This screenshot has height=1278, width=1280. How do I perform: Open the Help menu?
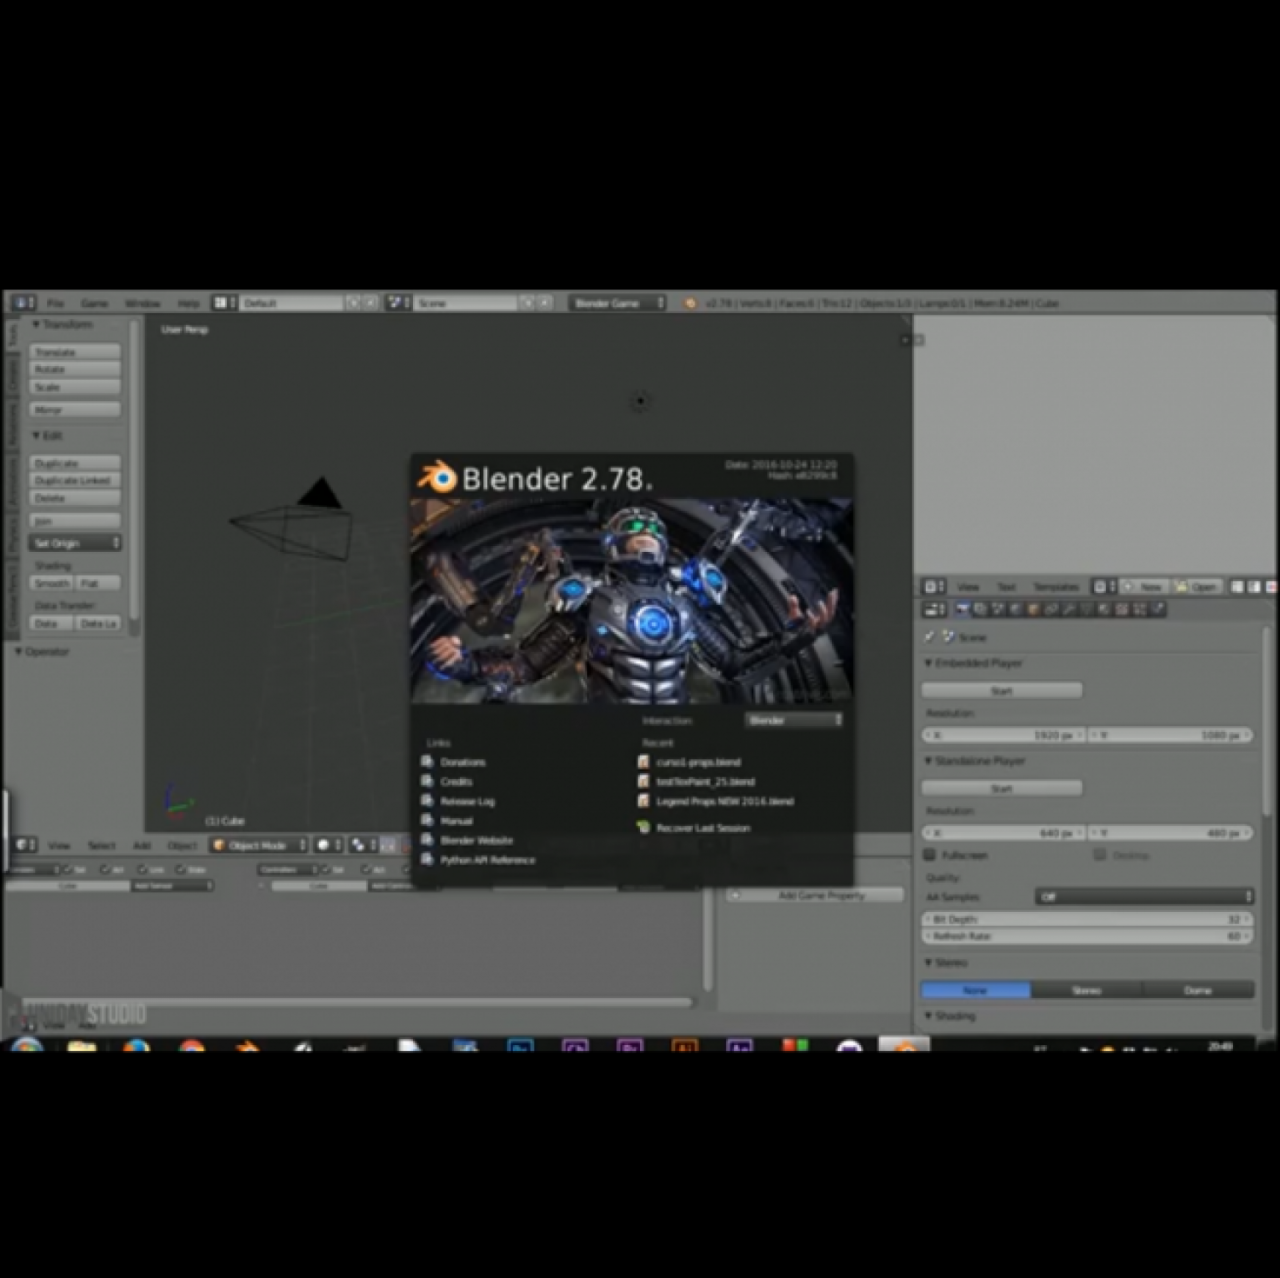pyautogui.click(x=188, y=303)
